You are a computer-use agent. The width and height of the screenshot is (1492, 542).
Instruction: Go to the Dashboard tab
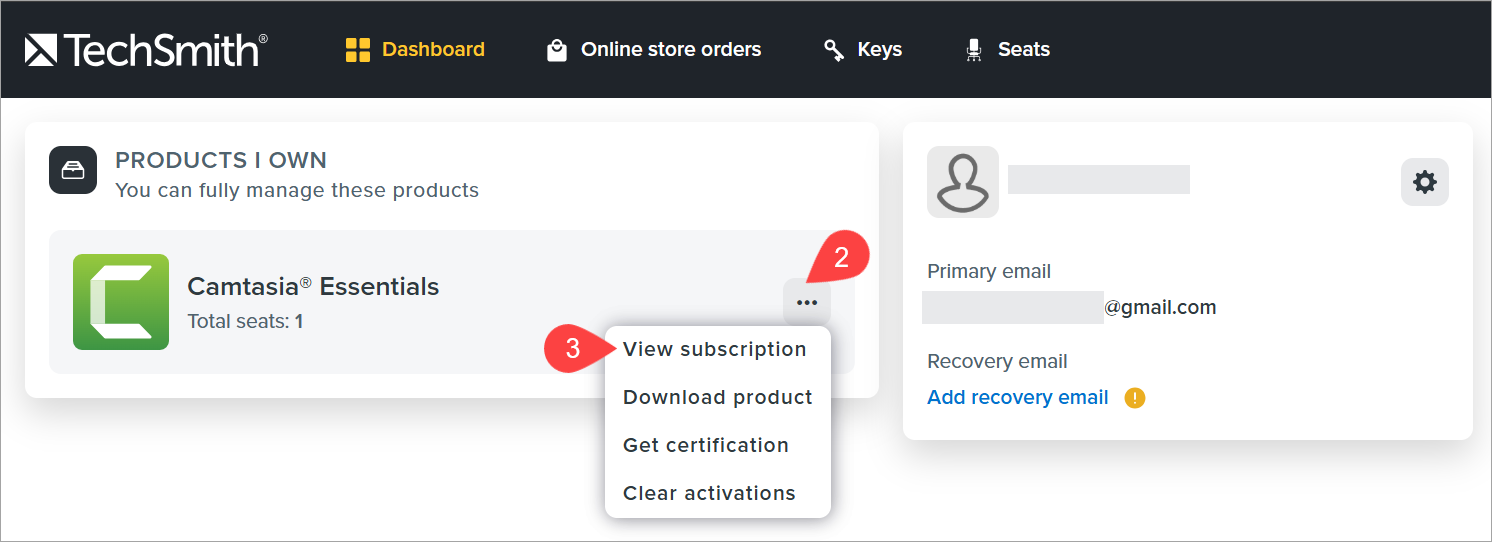coord(433,49)
